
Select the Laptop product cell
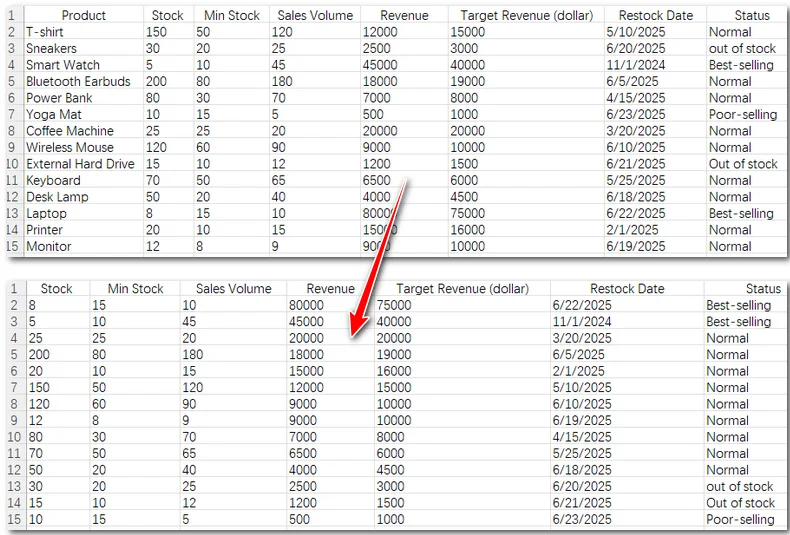[x=84, y=214]
